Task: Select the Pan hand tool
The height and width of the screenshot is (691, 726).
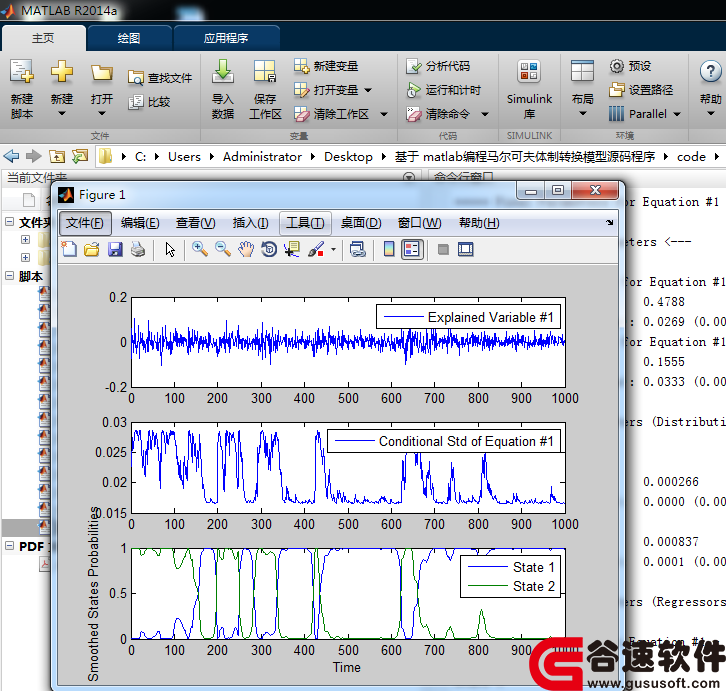Action: pyautogui.click(x=246, y=250)
